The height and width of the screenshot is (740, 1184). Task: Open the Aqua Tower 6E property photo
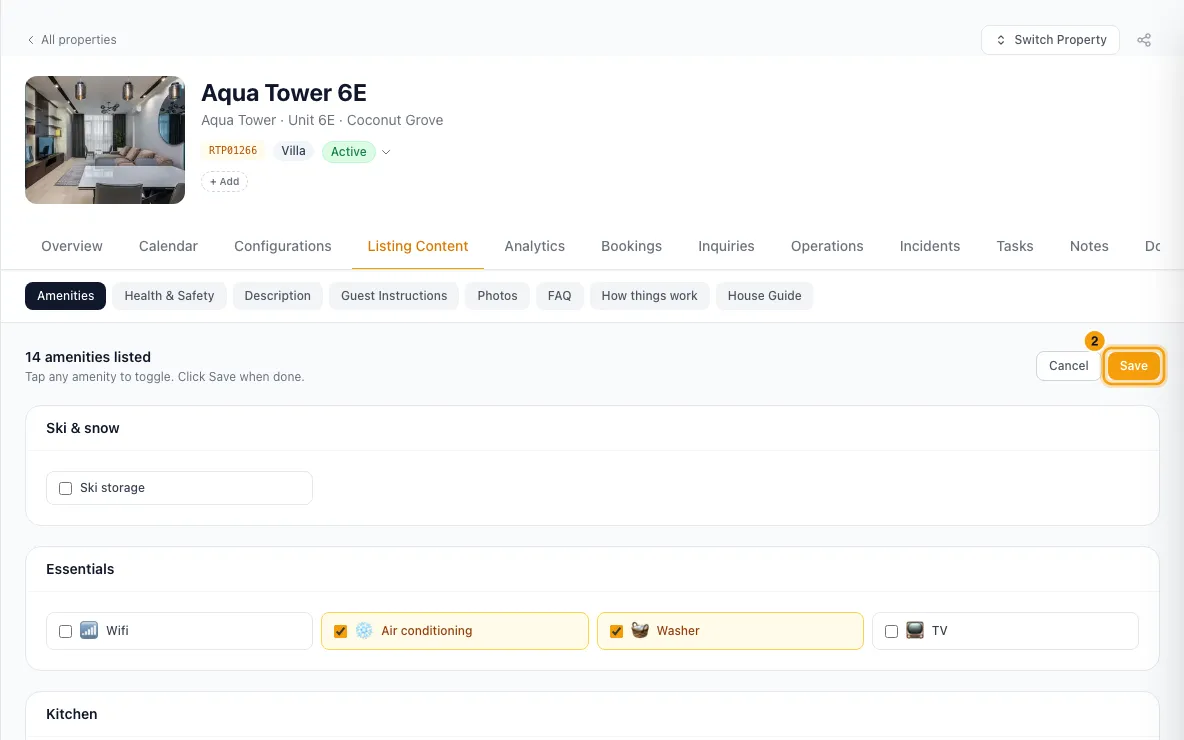(x=105, y=140)
